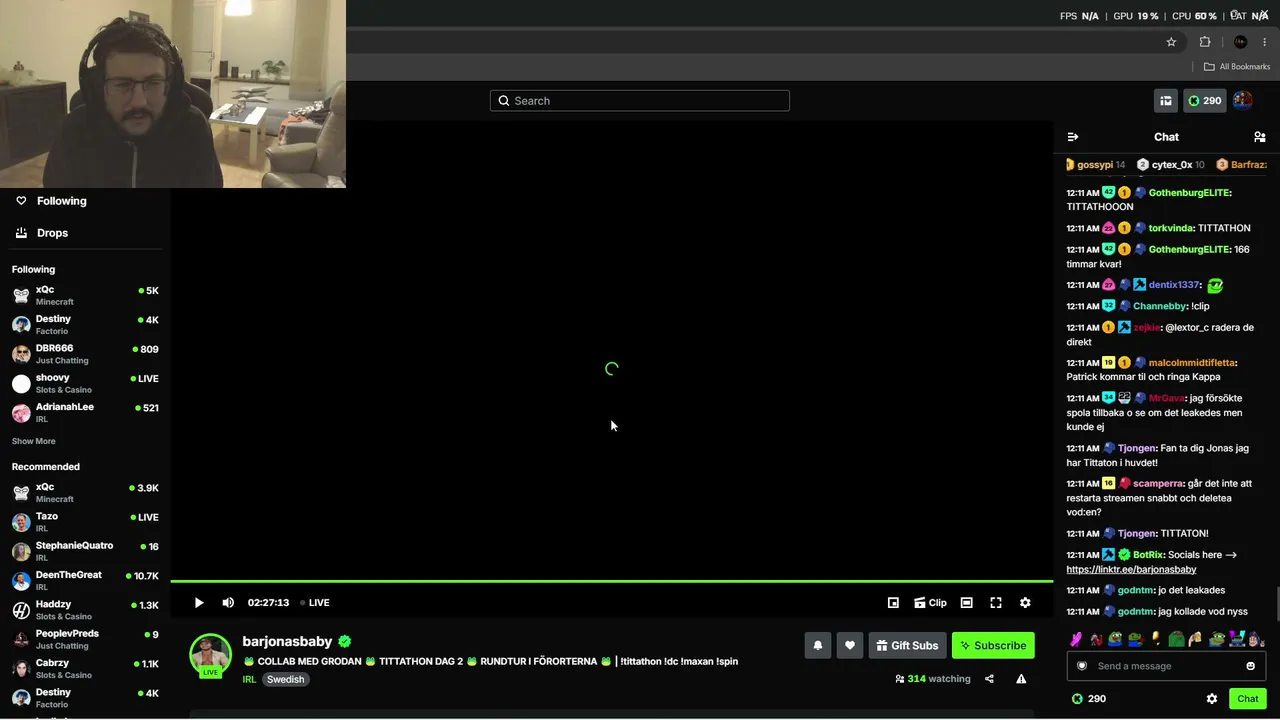This screenshot has width=1280, height=720.
Task: Open Gift Subs for the channel
Action: click(x=907, y=646)
